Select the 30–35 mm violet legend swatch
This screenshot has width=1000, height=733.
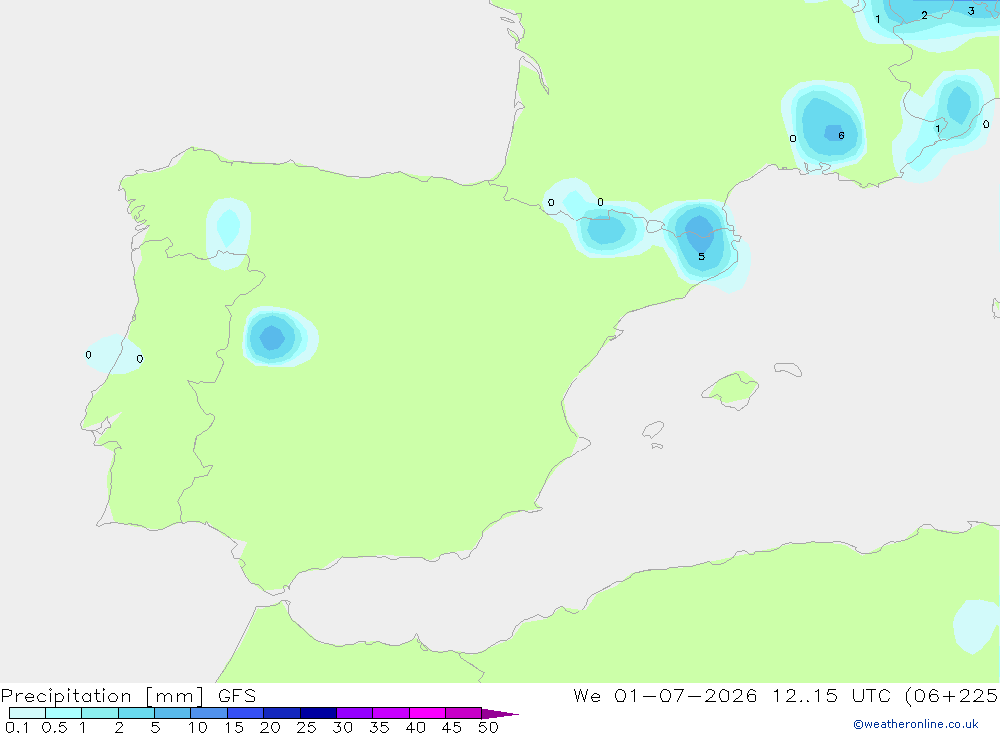354,713
